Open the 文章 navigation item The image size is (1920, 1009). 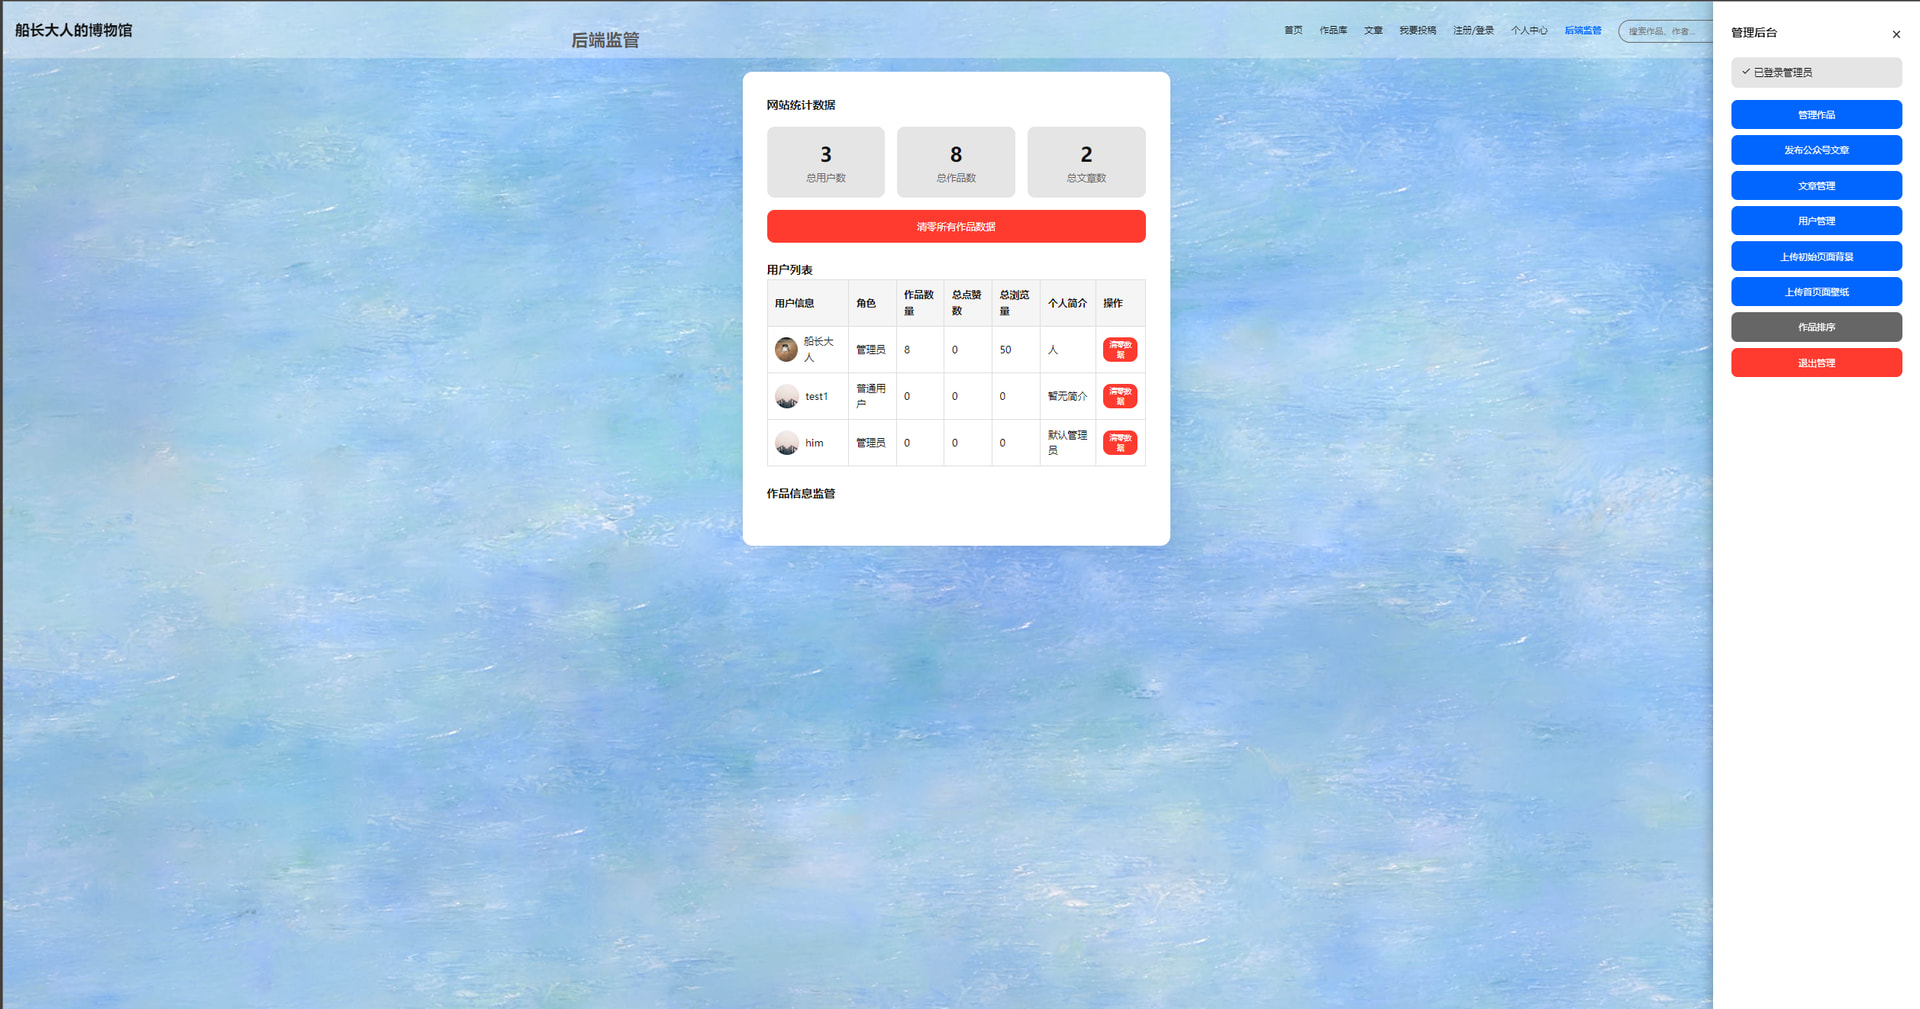(x=1373, y=30)
